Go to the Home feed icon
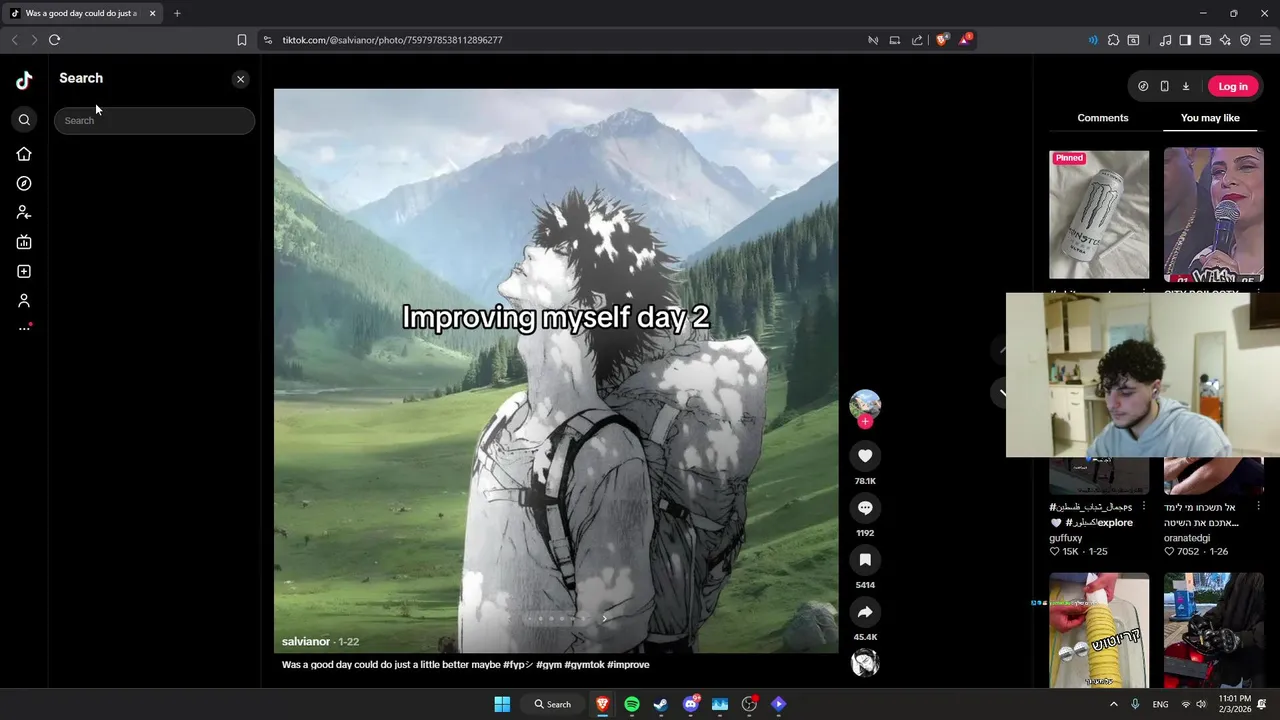The width and height of the screenshot is (1280, 720). pos(24,154)
